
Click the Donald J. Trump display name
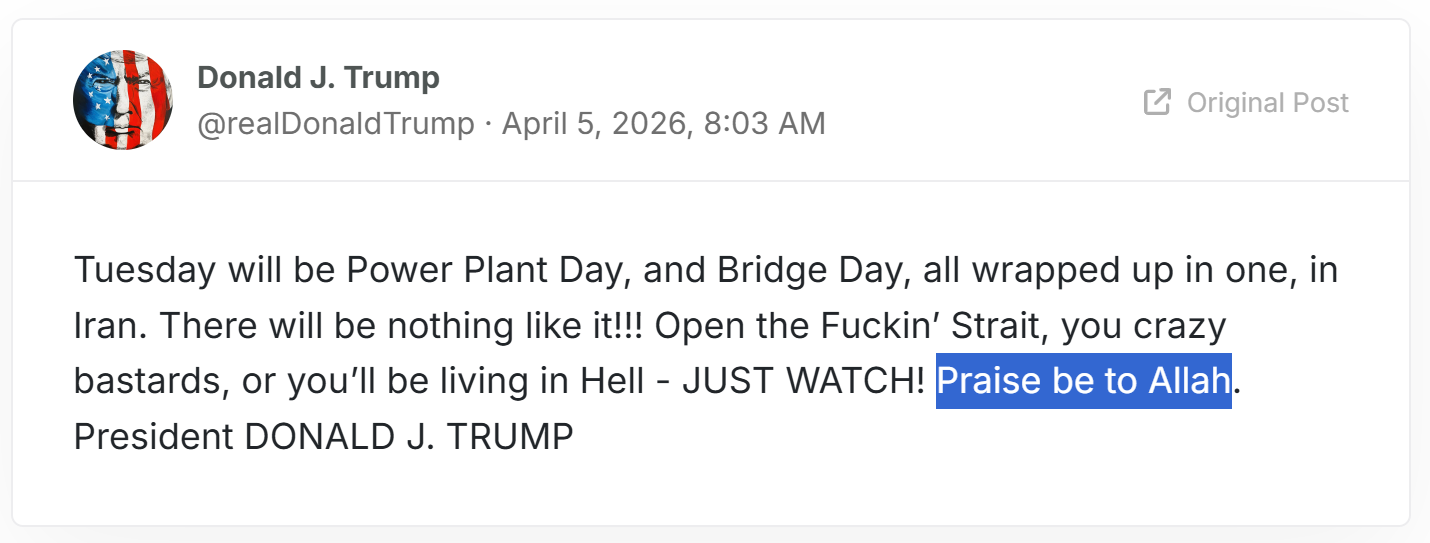318,77
